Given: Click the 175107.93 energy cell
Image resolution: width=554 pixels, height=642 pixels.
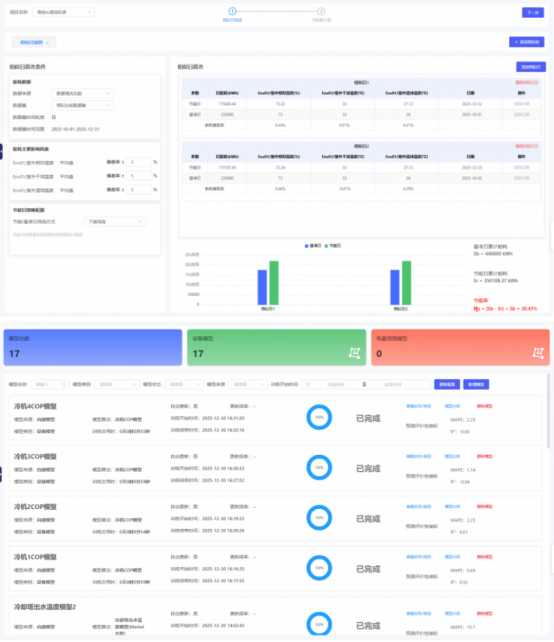Looking at the screenshot, I should 227,167.
